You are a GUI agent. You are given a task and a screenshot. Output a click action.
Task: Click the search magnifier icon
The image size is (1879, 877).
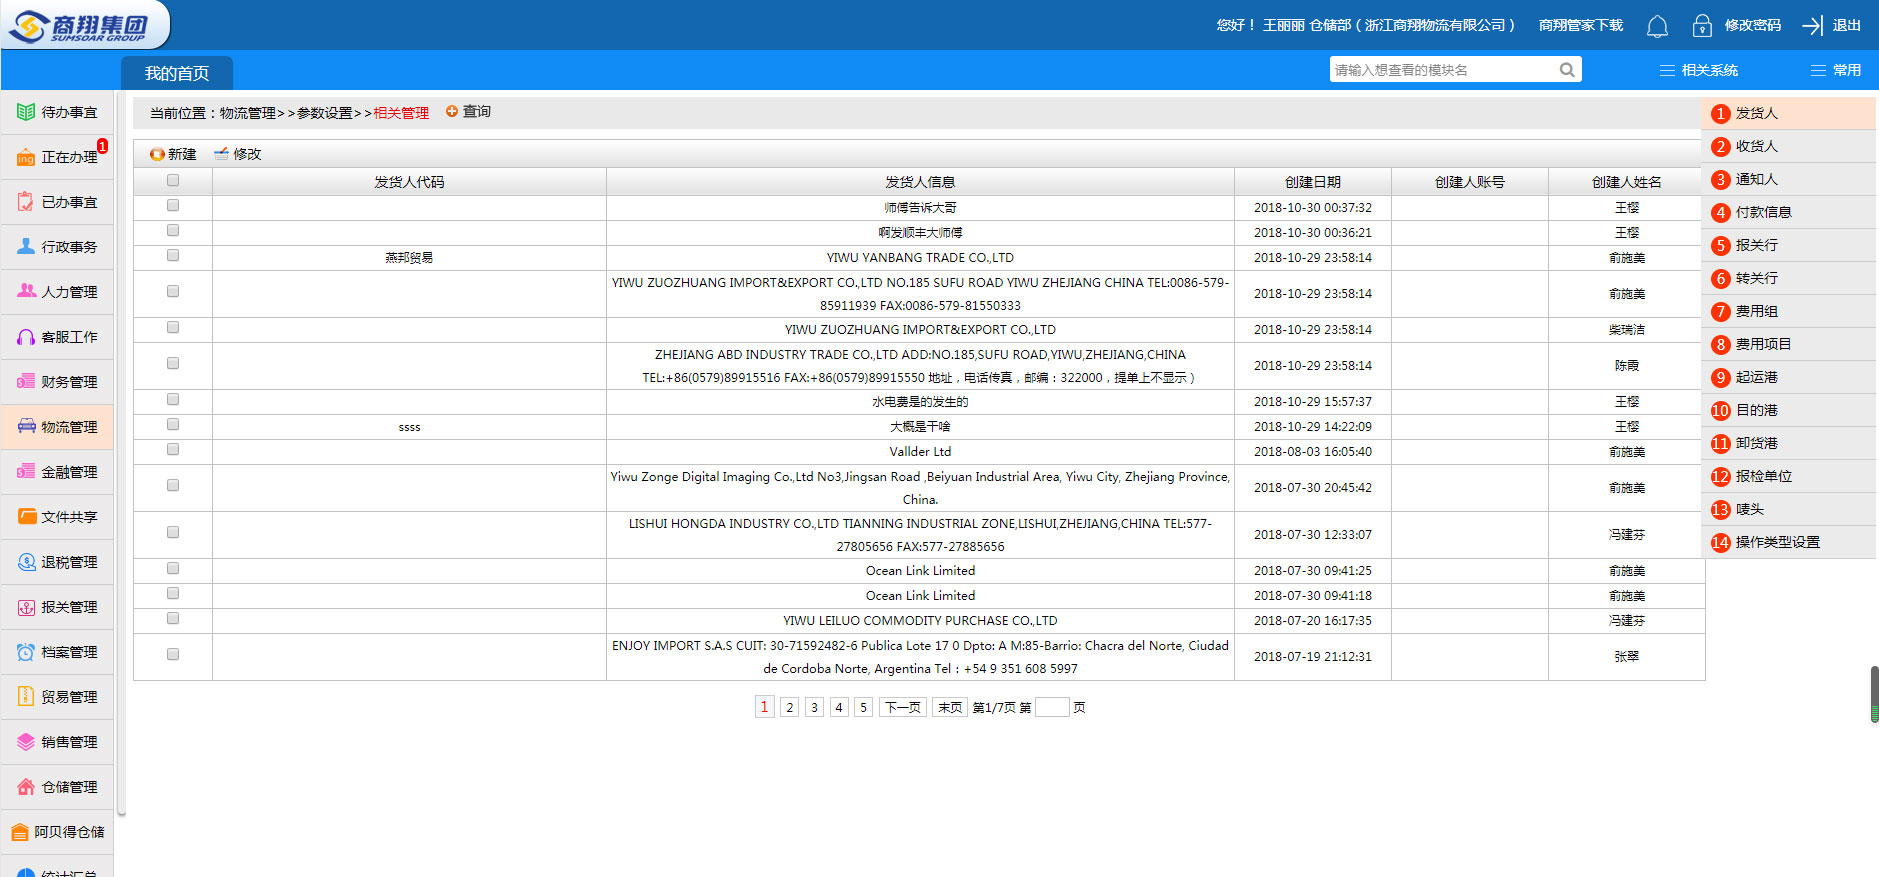1567,70
